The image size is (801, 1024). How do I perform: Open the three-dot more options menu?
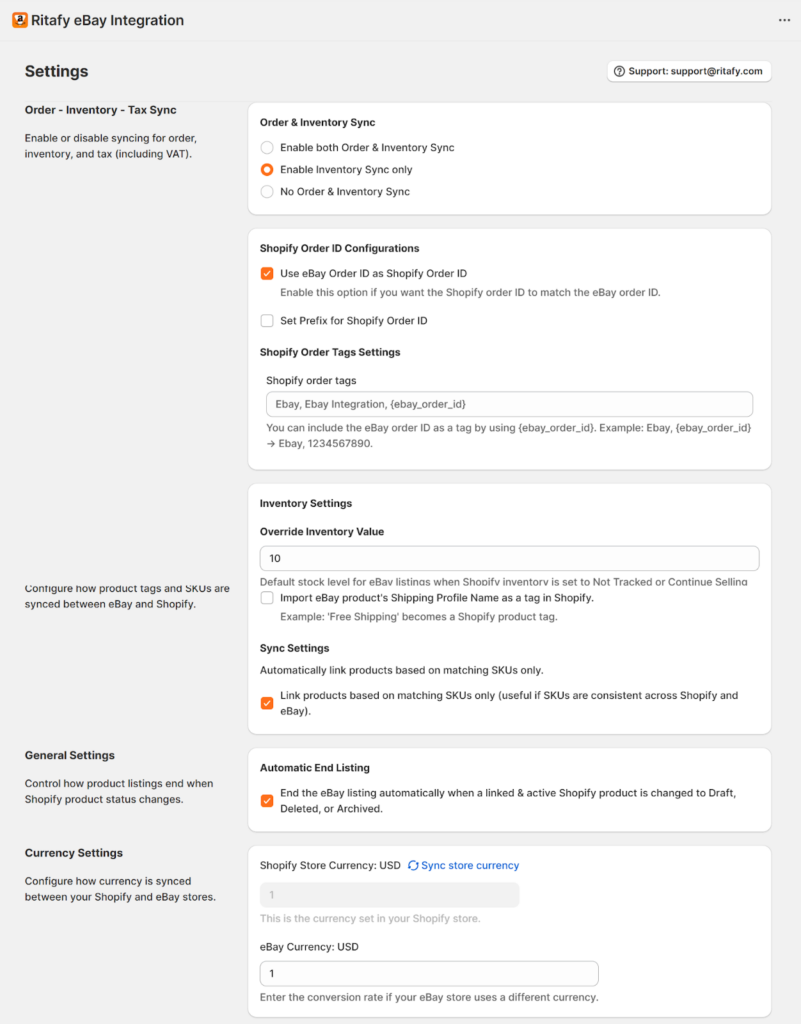coord(784,20)
